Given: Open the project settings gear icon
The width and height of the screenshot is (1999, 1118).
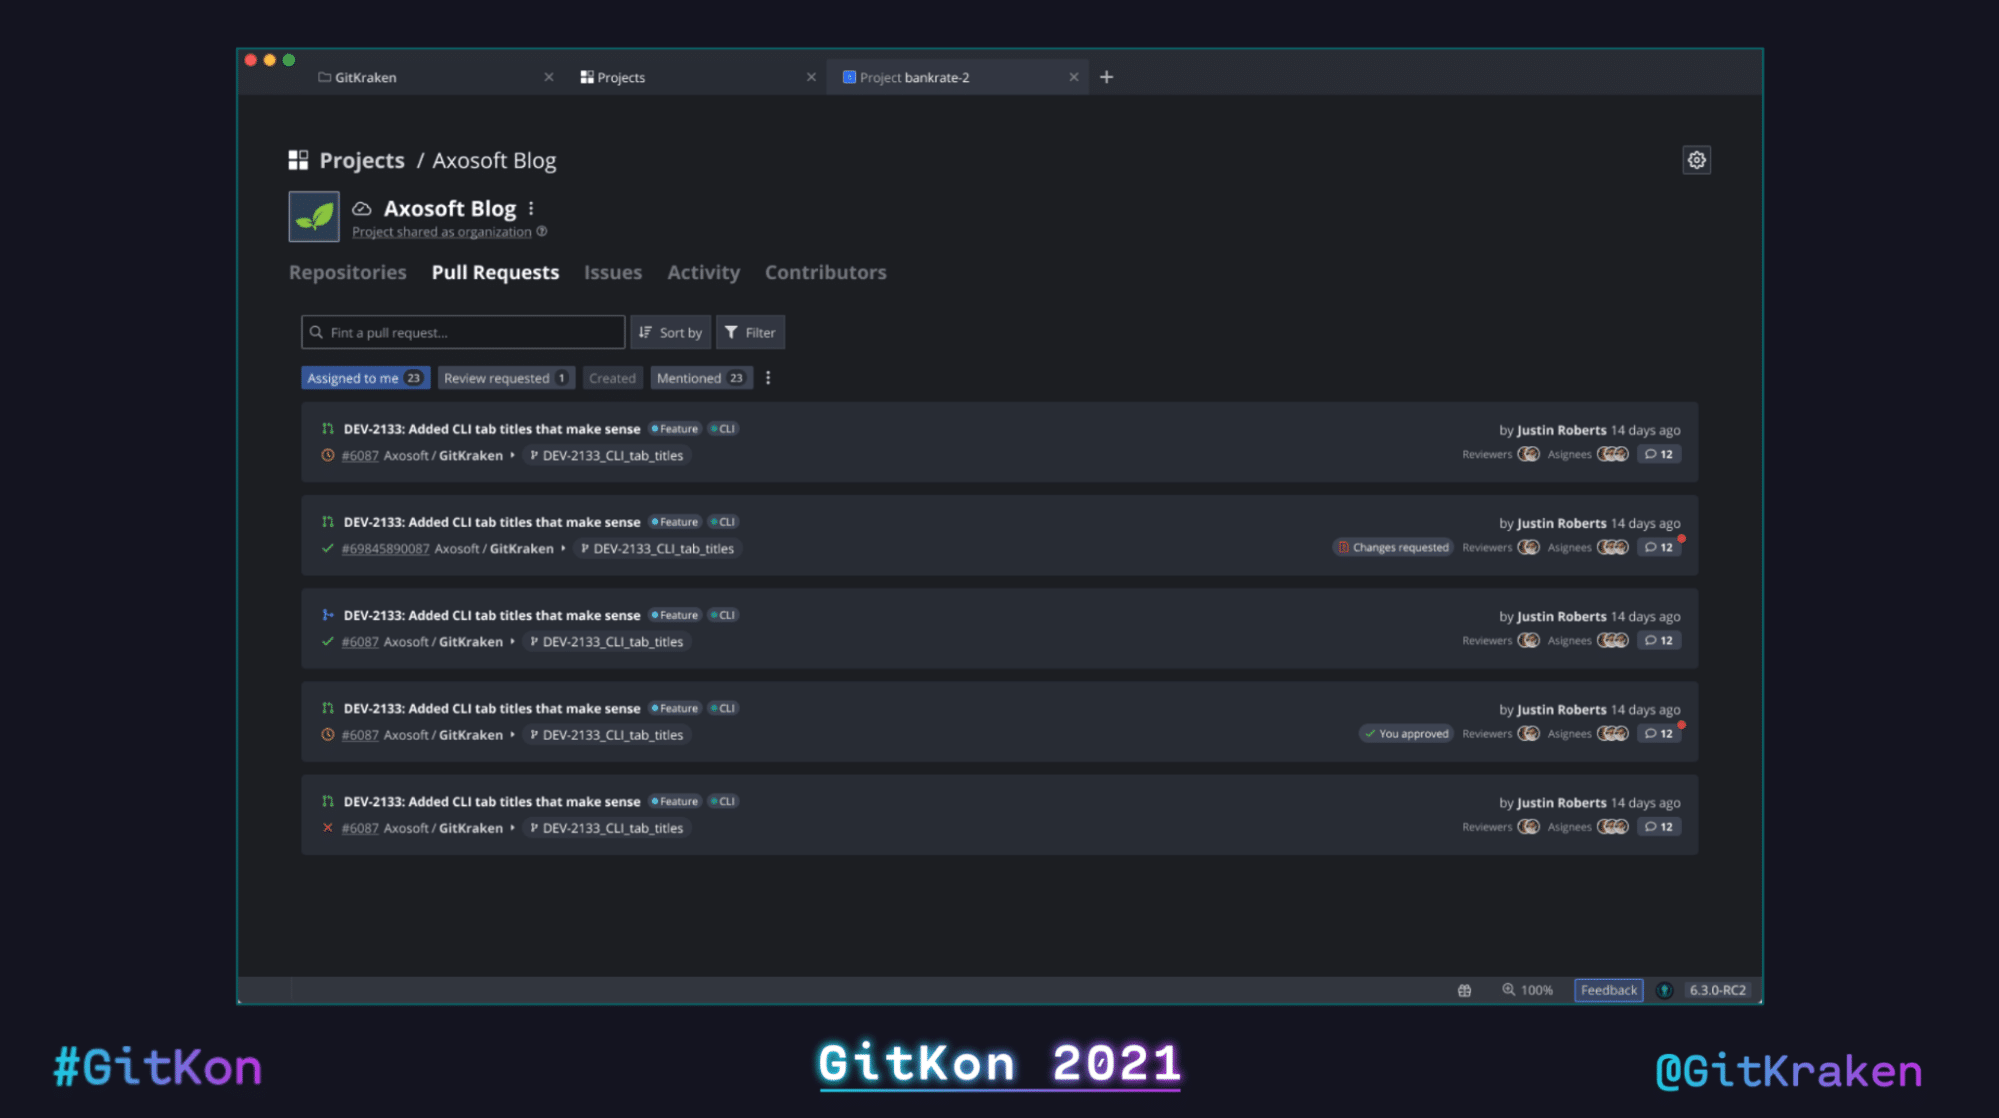Looking at the screenshot, I should [1696, 160].
